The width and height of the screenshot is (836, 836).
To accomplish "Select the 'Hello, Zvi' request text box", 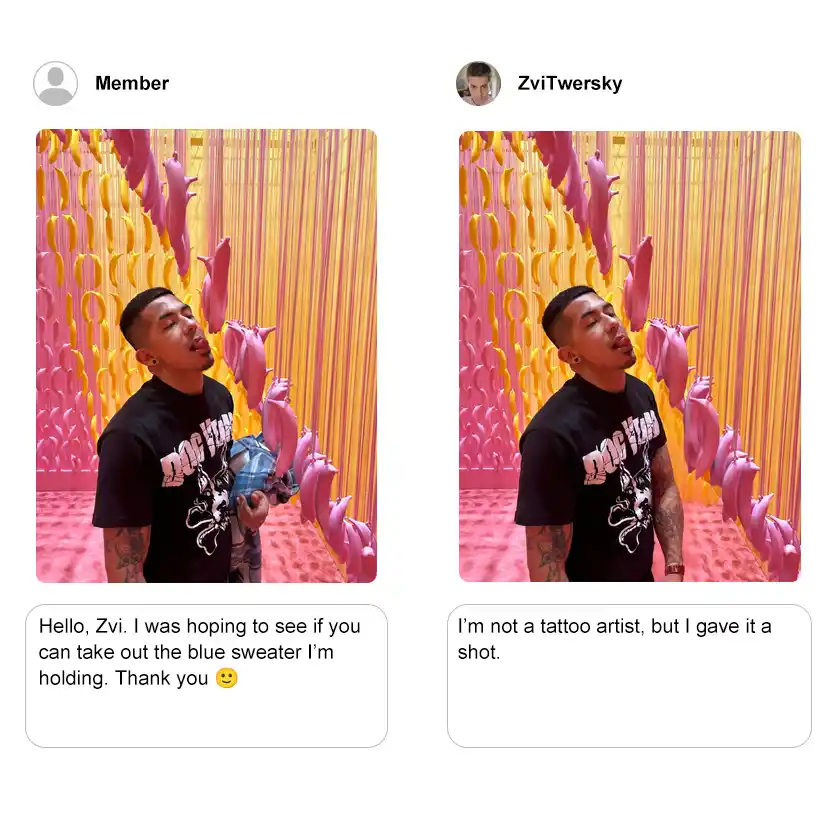I will (206, 676).
